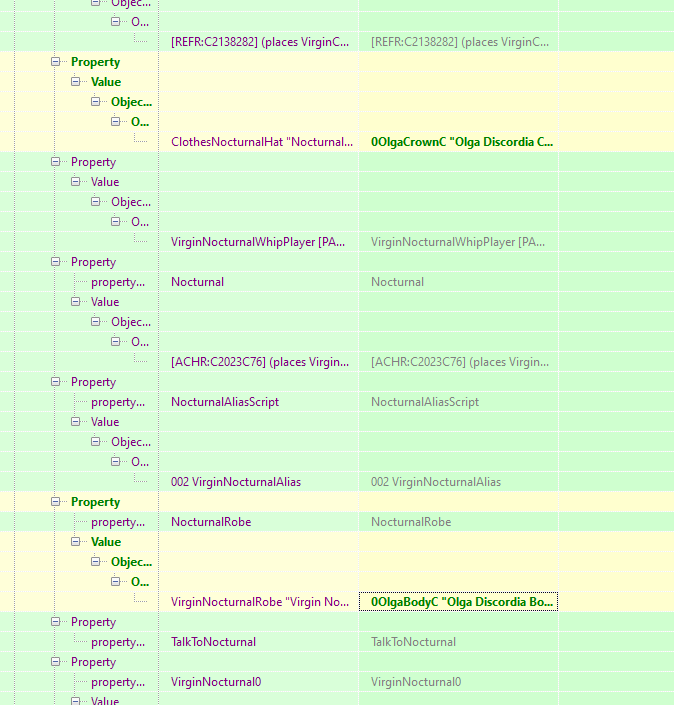Click the gray VirginNocturnalWhipPlayer [PA... cell

tap(458, 242)
